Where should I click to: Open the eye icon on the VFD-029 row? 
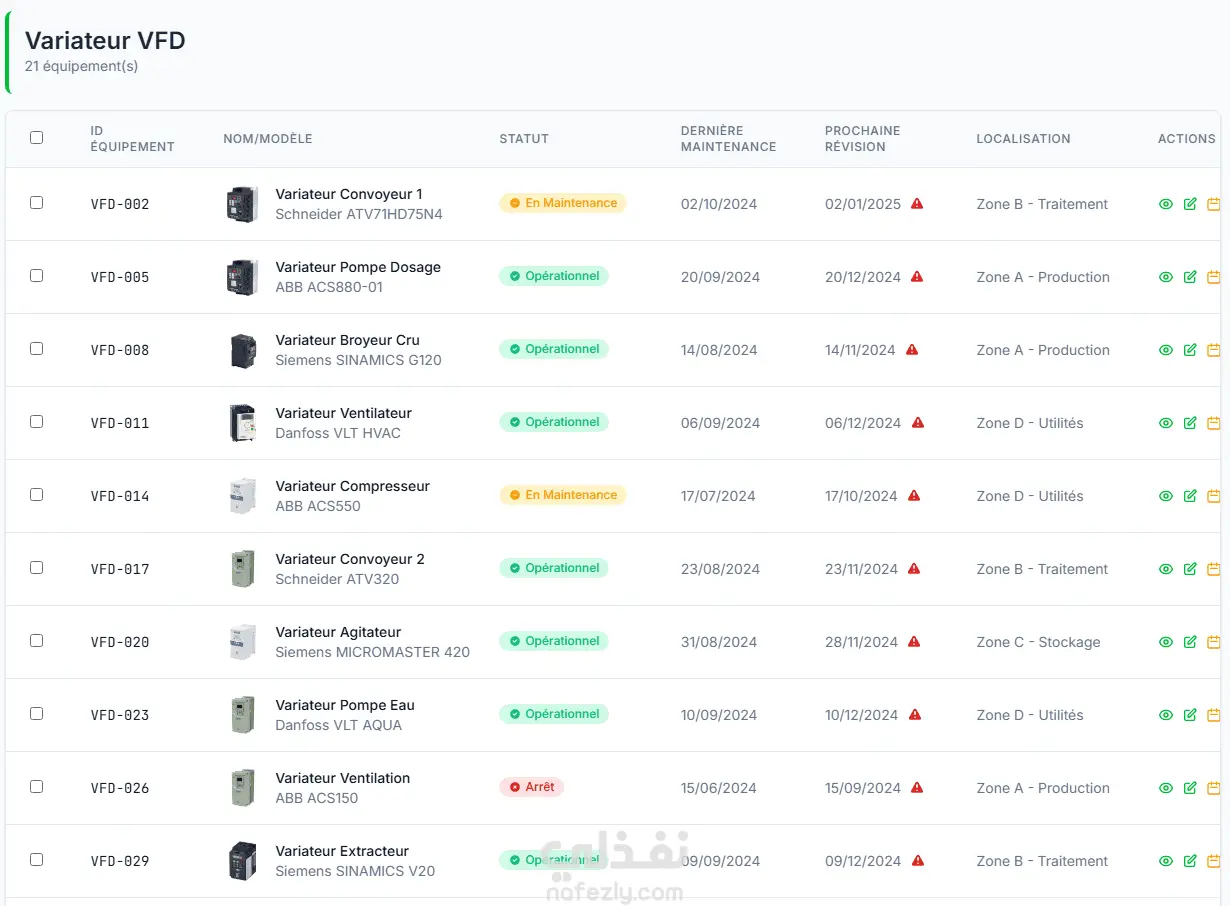click(1165, 861)
